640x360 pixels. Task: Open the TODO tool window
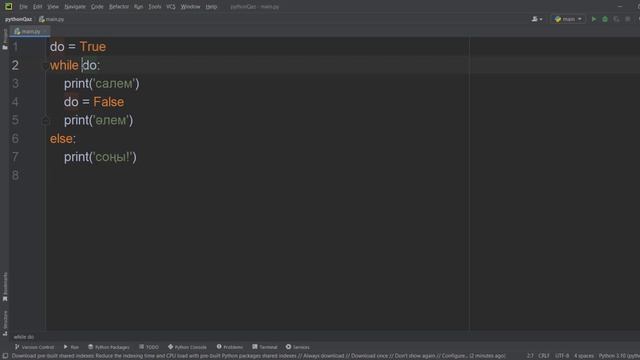point(149,347)
